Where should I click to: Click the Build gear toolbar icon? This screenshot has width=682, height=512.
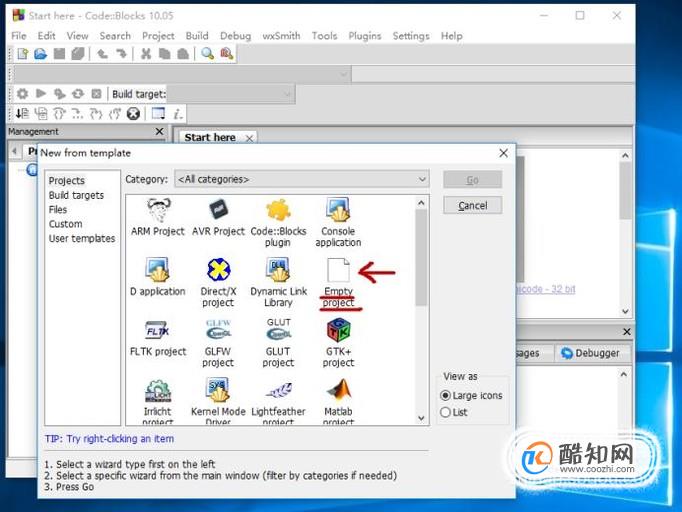tap(22, 94)
